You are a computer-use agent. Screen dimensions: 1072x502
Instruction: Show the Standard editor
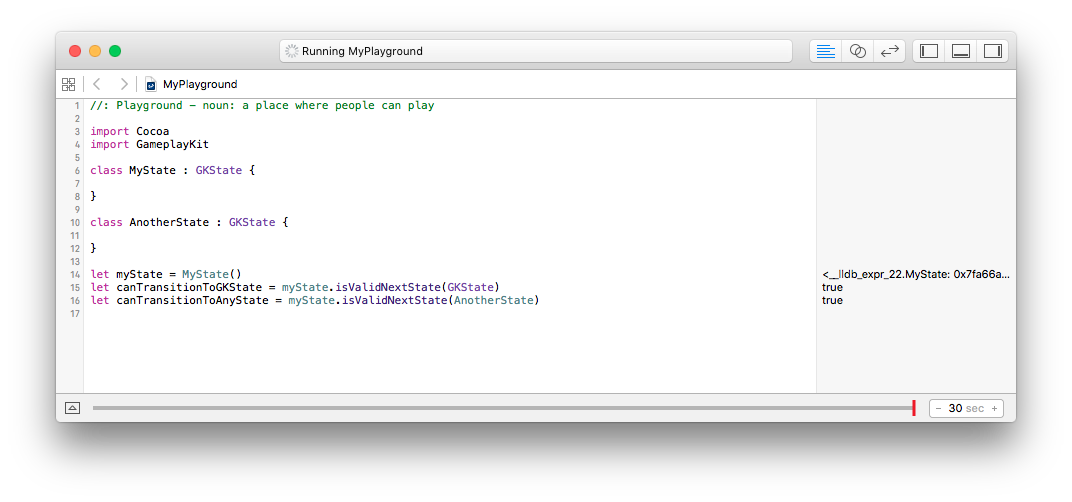click(826, 51)
